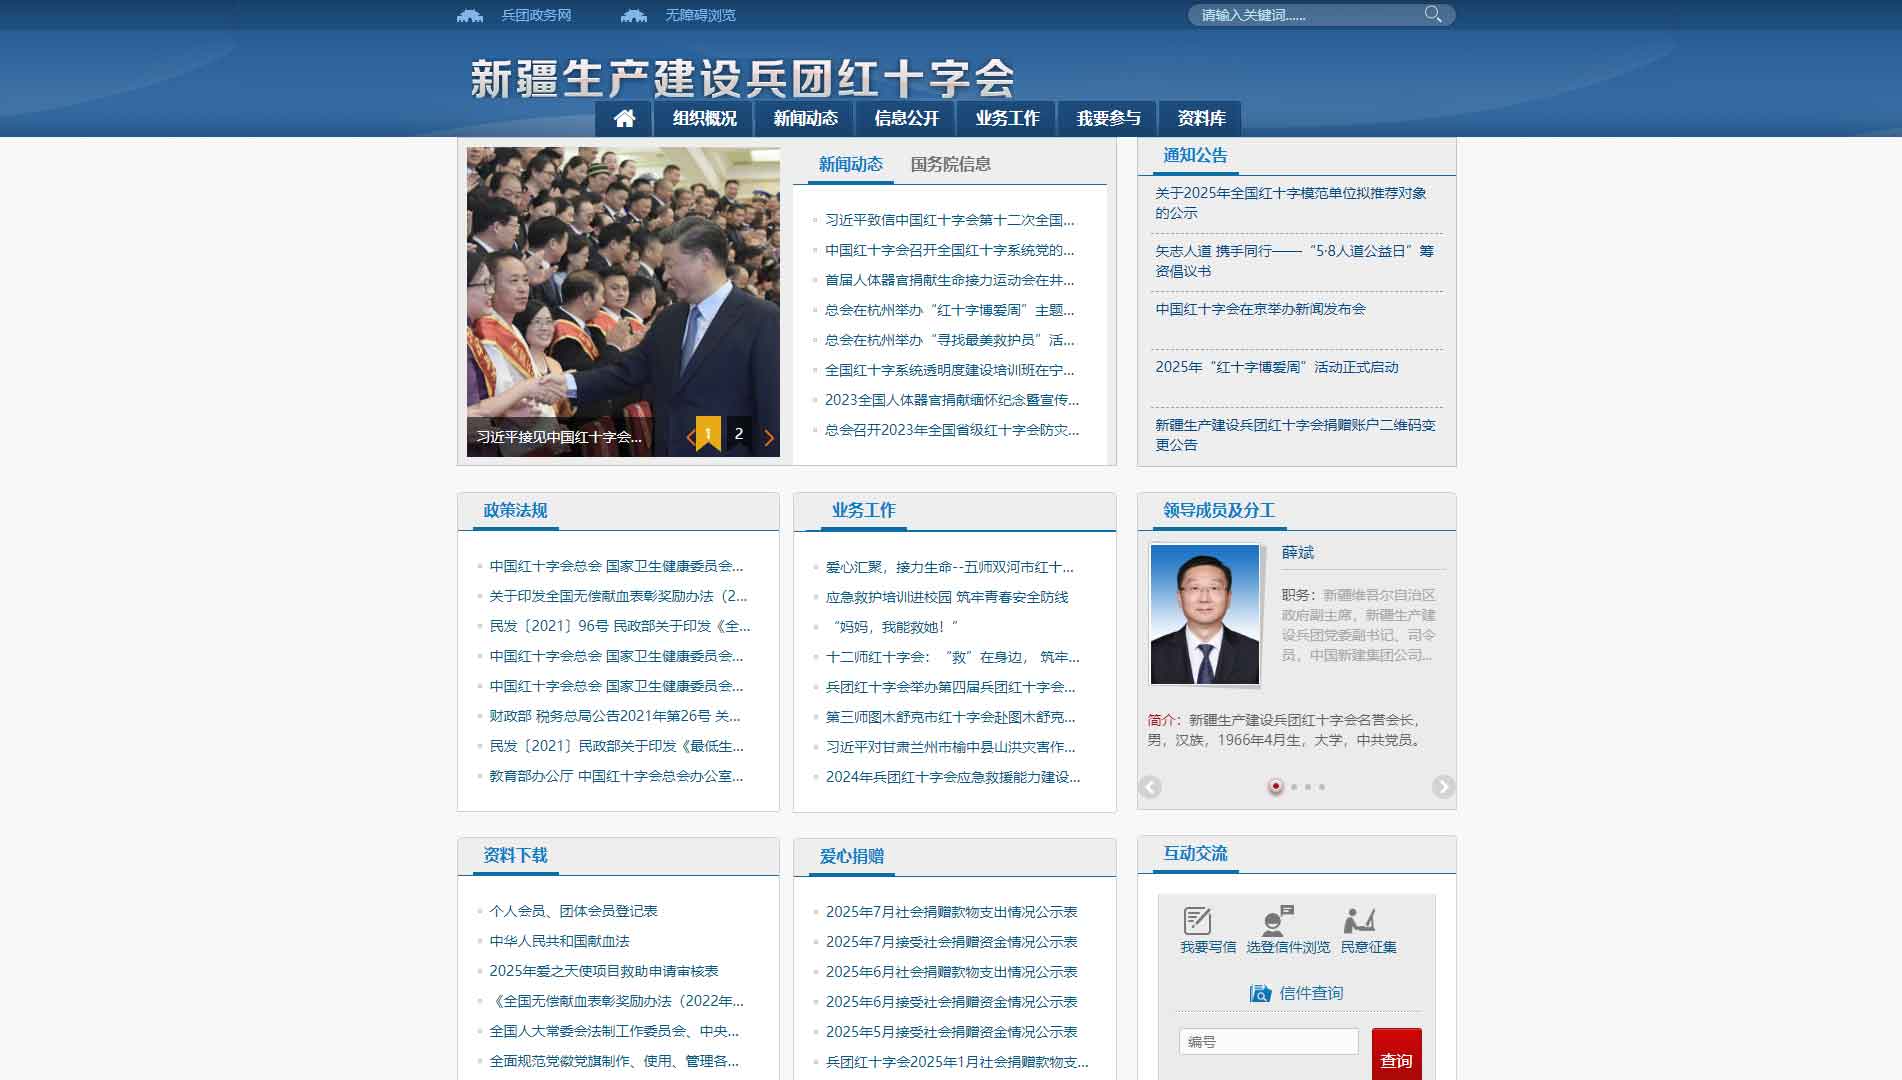Open 无障碍浏览 link

pyautogui.click(x=700, y=15)
